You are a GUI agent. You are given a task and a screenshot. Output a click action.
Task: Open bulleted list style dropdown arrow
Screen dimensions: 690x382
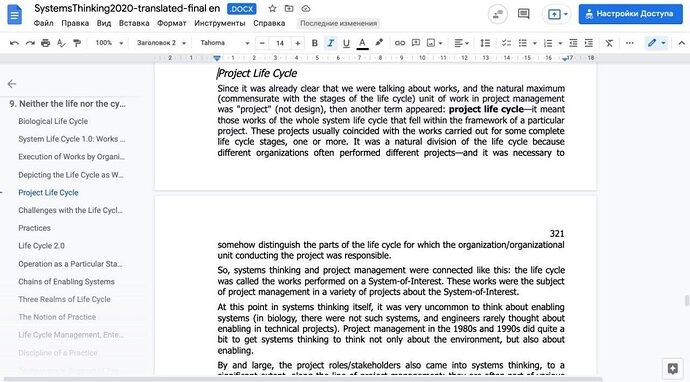pyautogui.click(x=535, y=43)
